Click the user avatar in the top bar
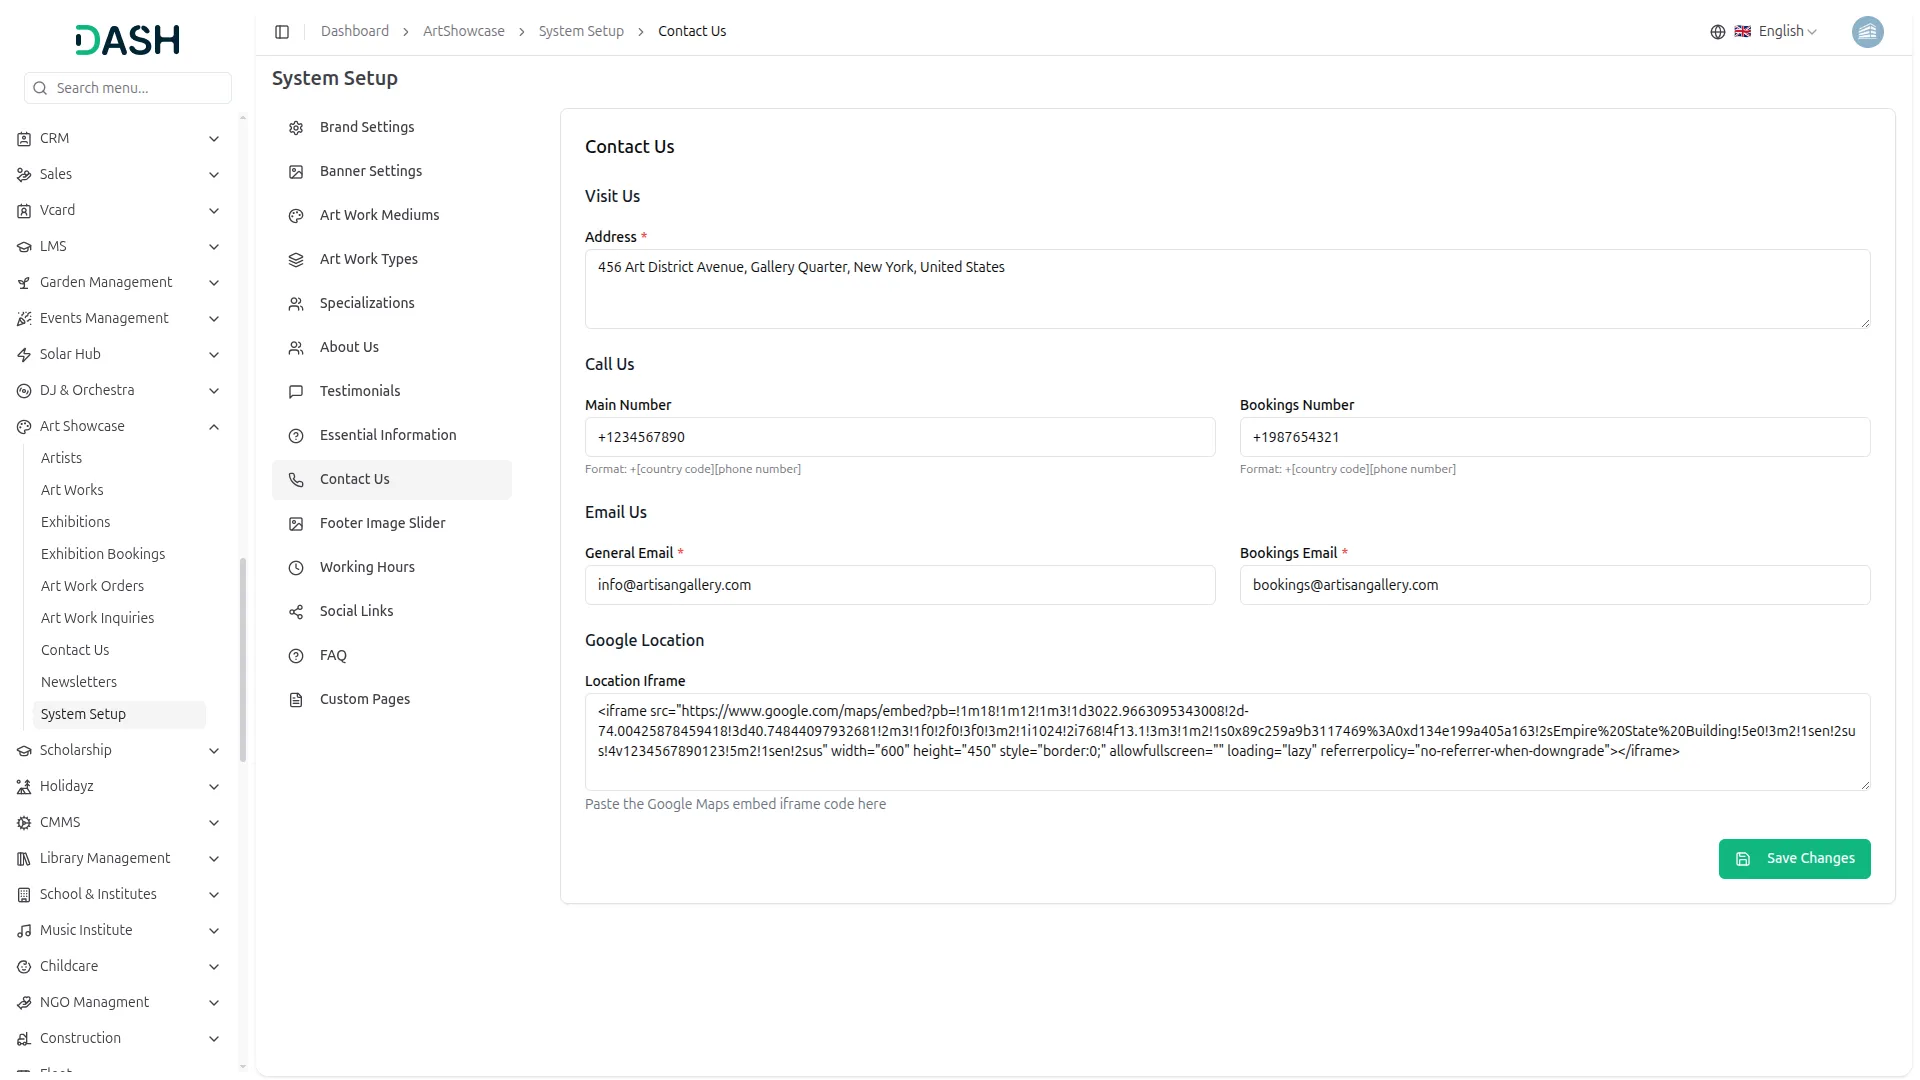The width and height of the screenshot is (1920, 1080). point(1867,32)
